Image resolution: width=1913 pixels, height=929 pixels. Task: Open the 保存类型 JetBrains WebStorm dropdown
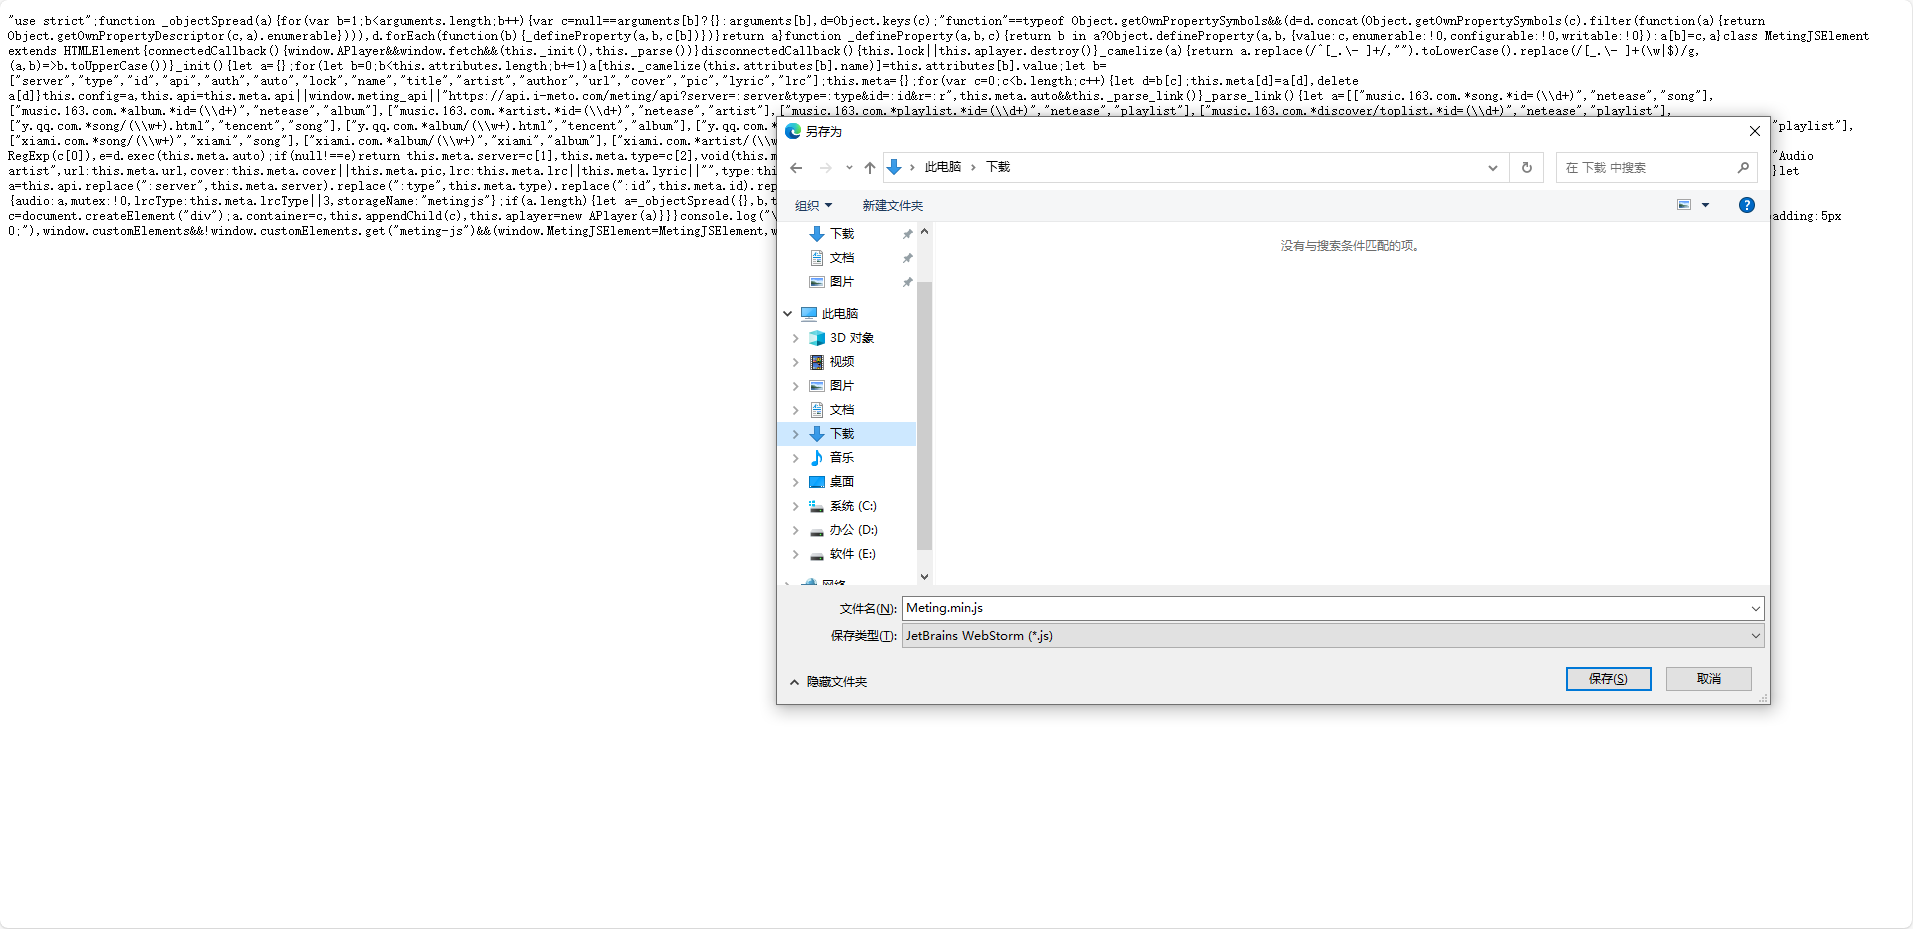click(x=1333, y=636)
